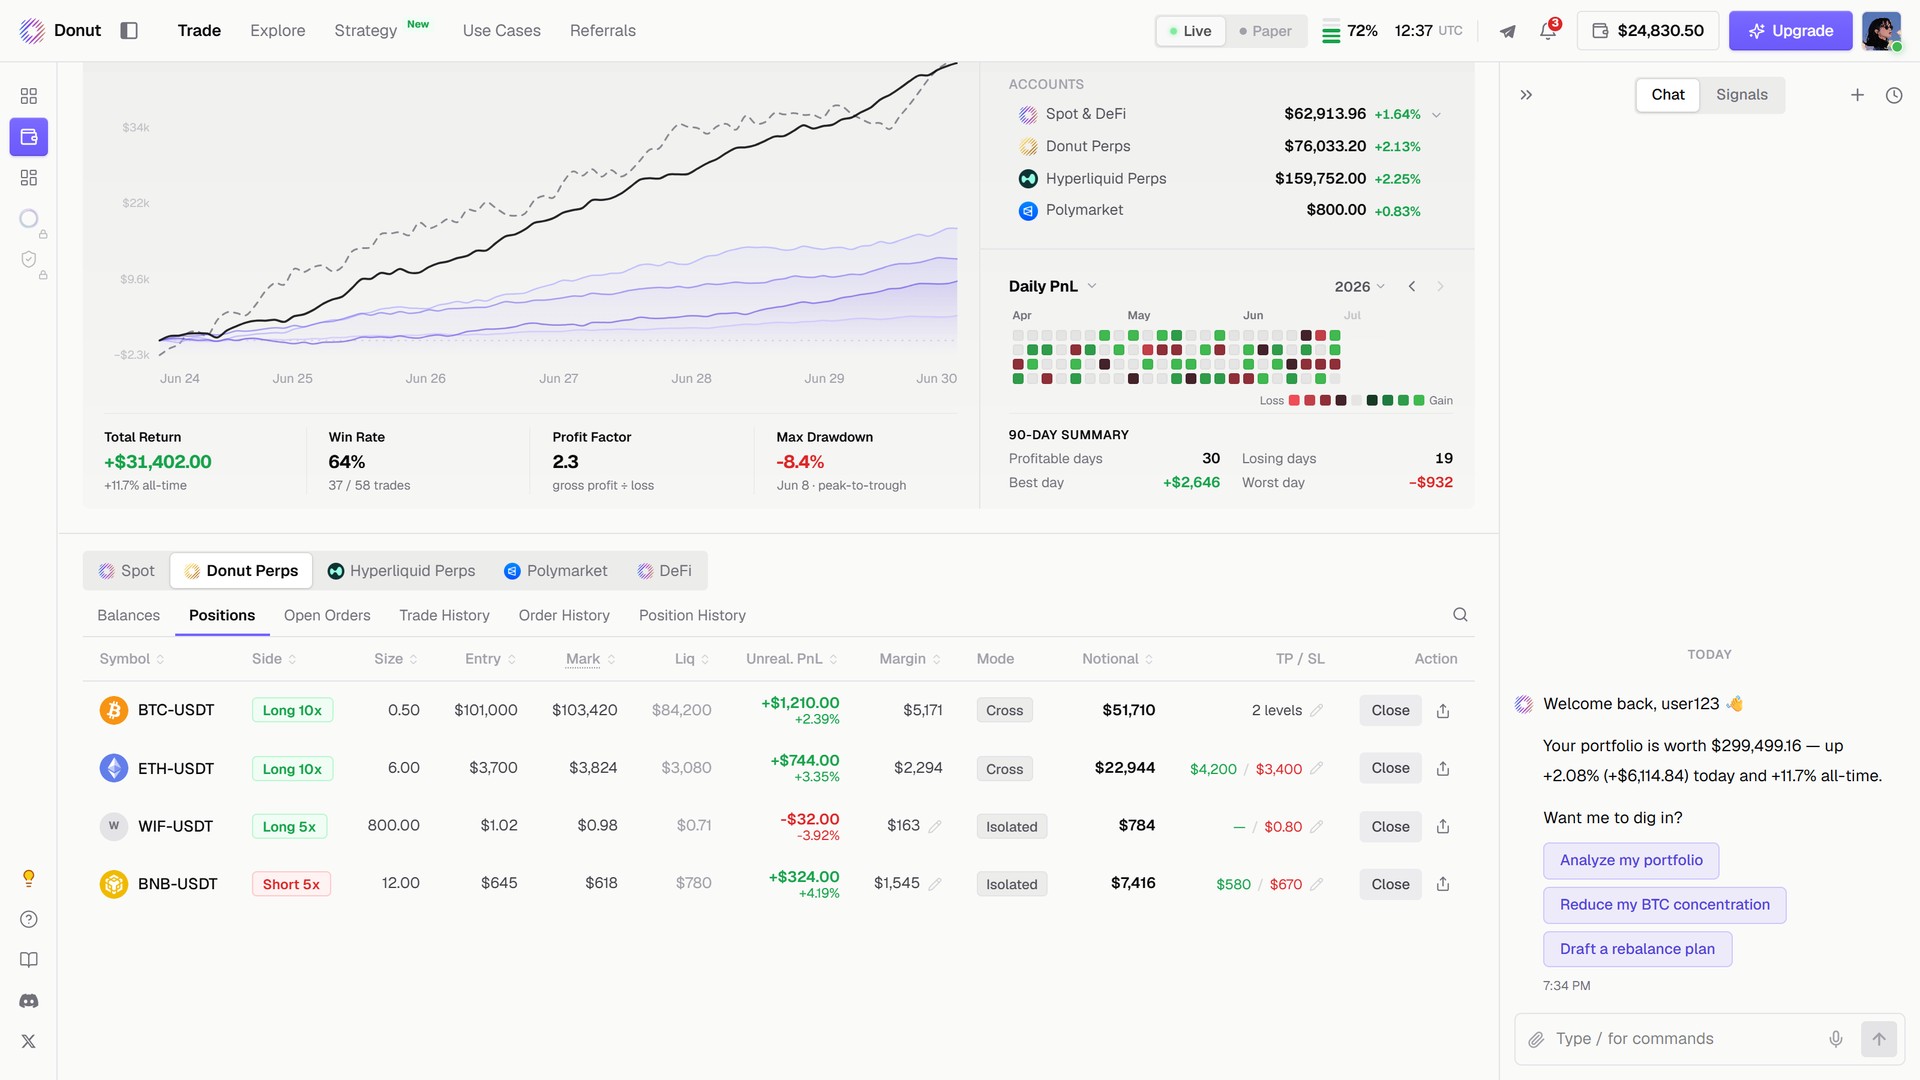Switch chat panel to Signals
The image size is (1920, 1080).
click(1742, 95)
